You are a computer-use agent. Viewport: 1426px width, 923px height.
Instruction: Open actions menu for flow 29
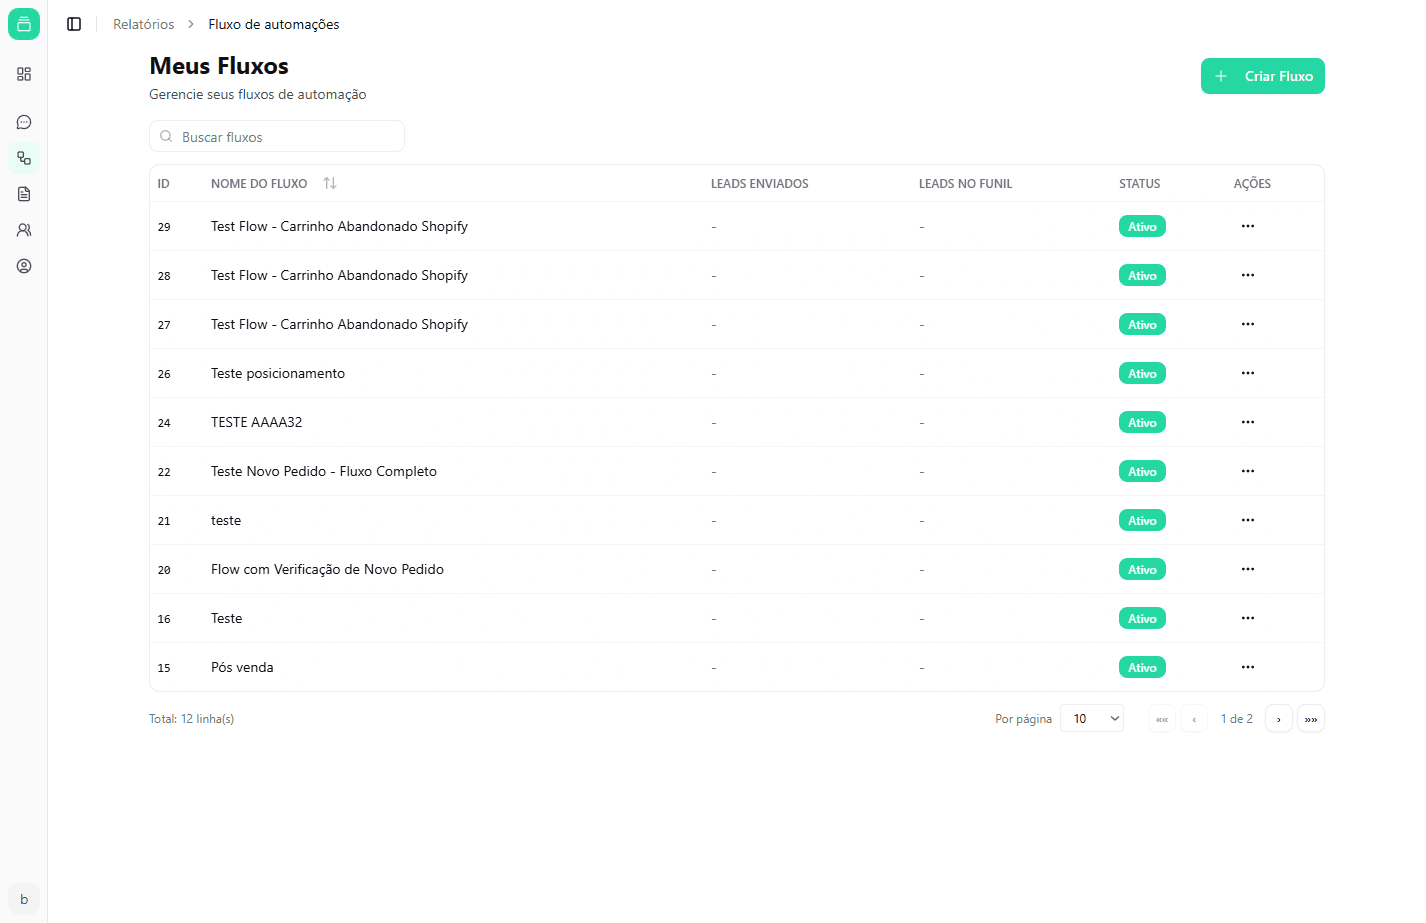(1248, 226)
